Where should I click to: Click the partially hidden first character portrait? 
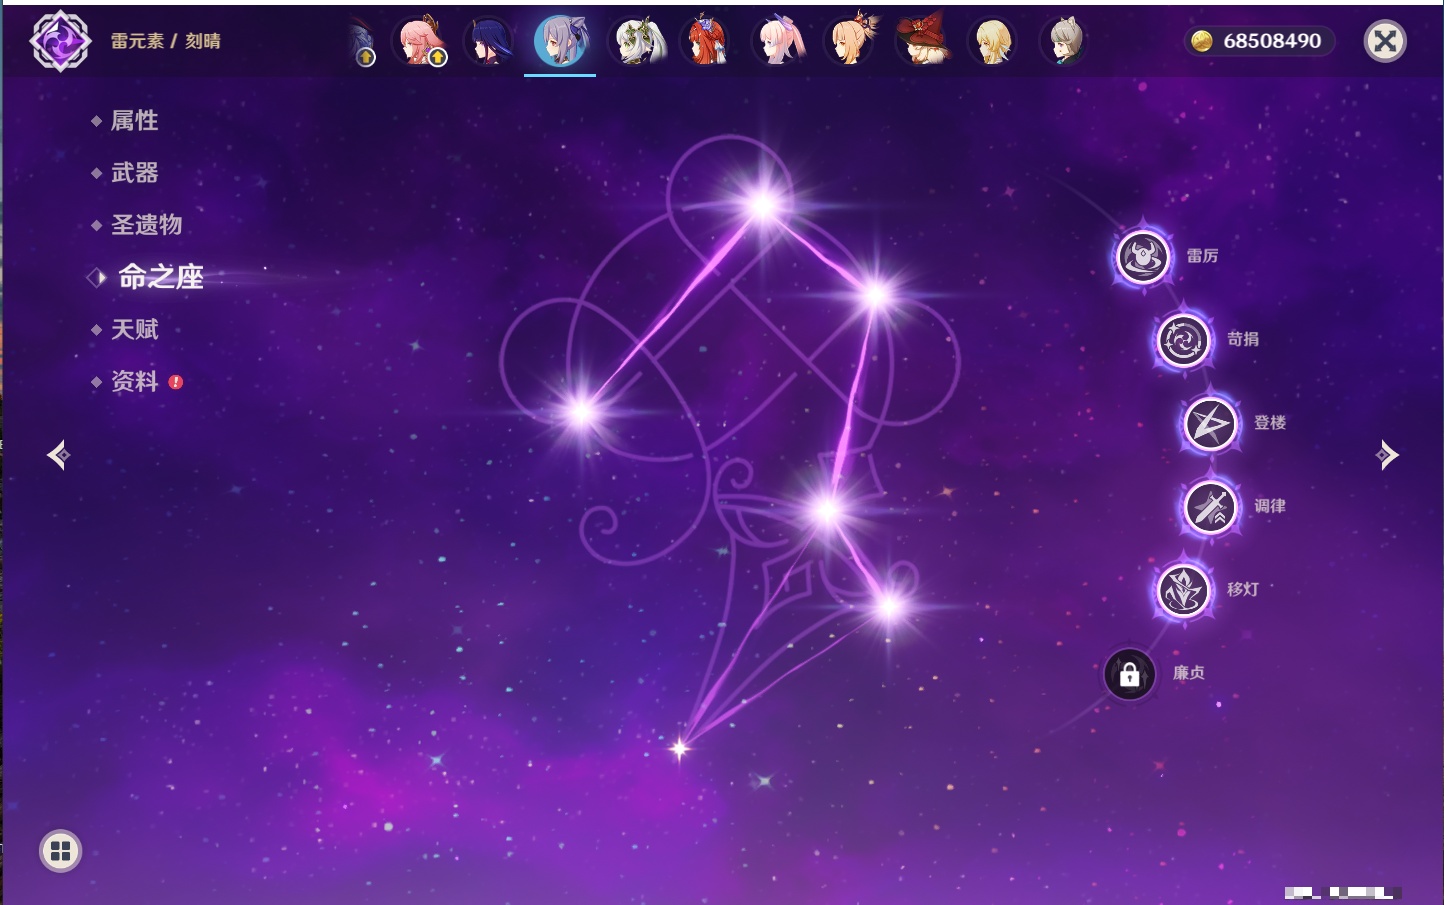[x=362, y=42]
